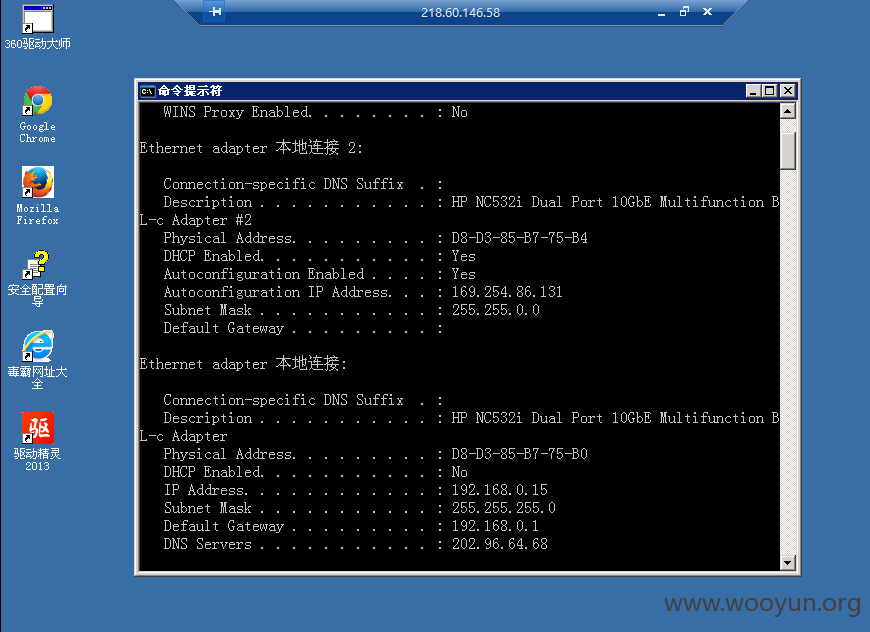Click the pin icon on the remote connection bar

[x=215, y=12]
